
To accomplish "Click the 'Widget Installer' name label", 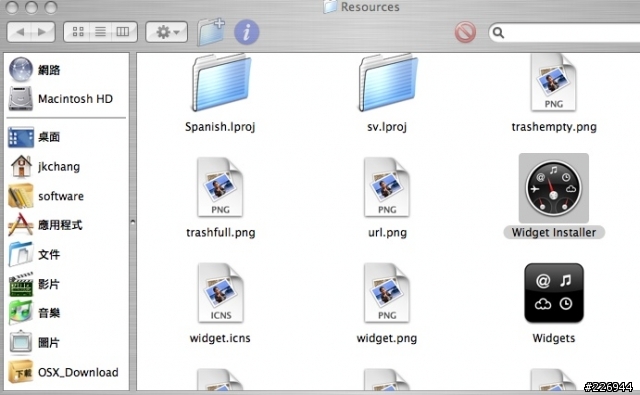I will [554, 233].
